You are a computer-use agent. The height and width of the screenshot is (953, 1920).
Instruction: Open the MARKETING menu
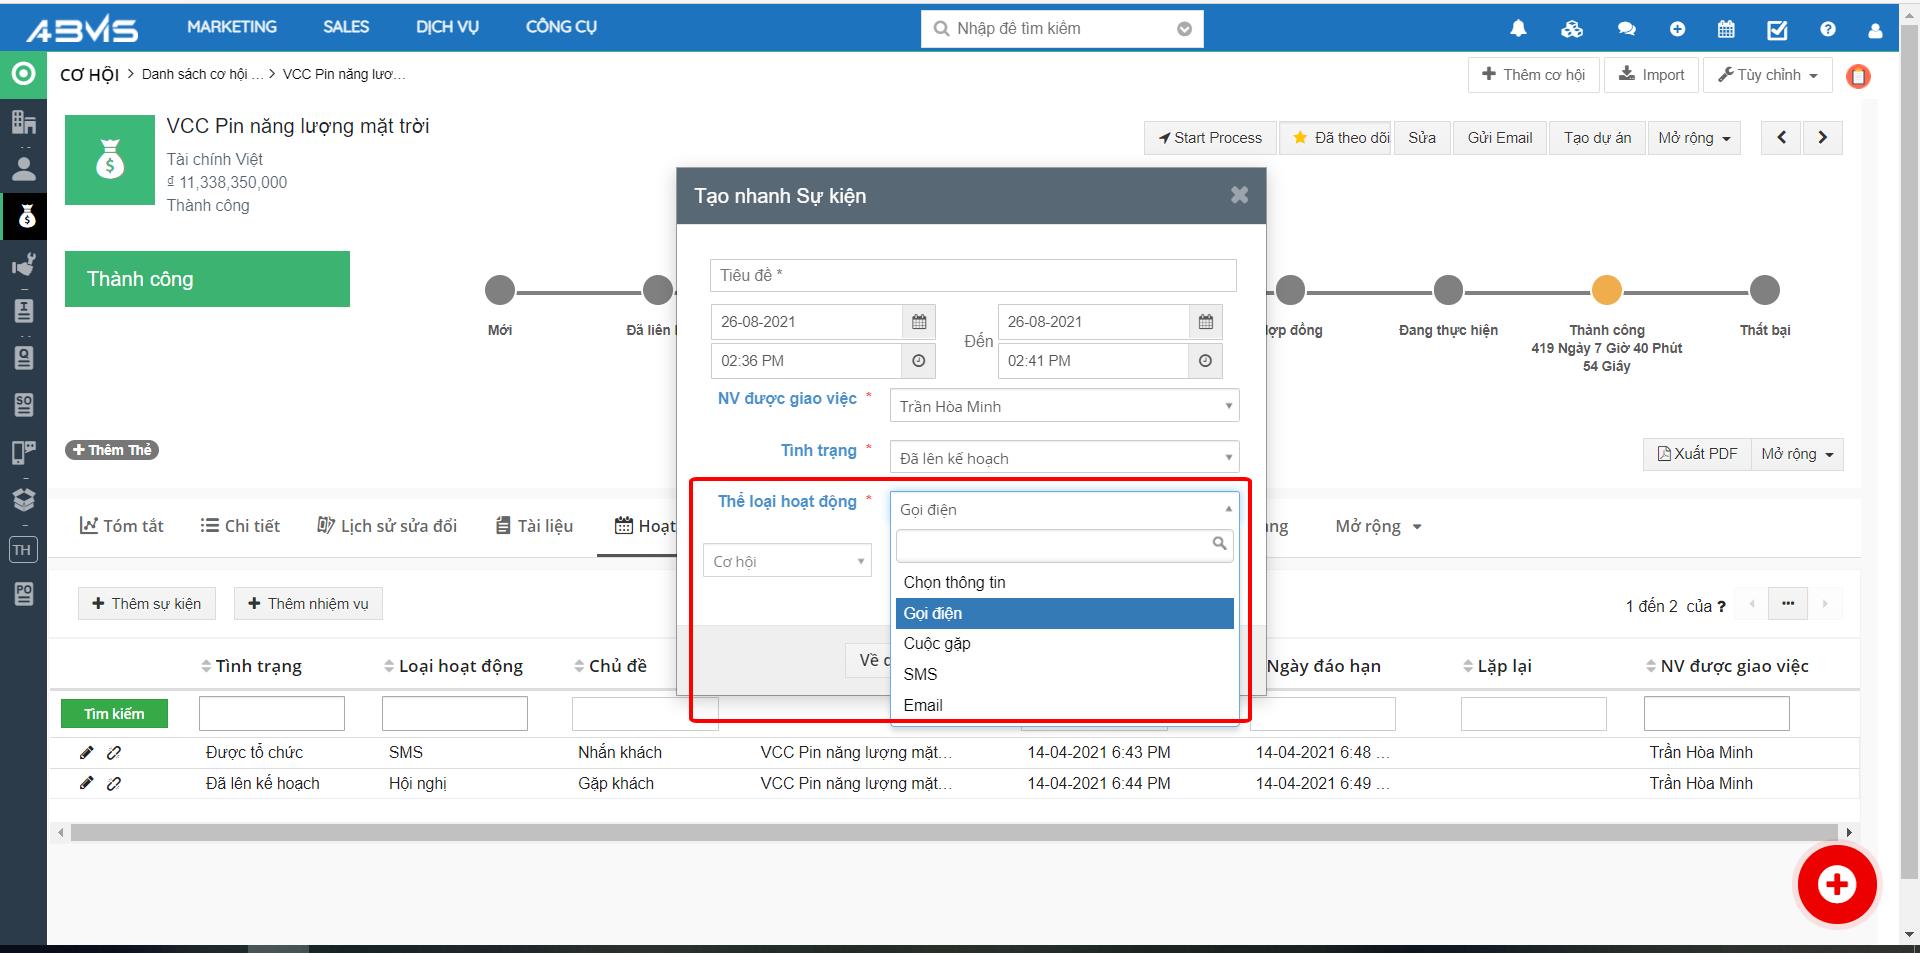232,27
